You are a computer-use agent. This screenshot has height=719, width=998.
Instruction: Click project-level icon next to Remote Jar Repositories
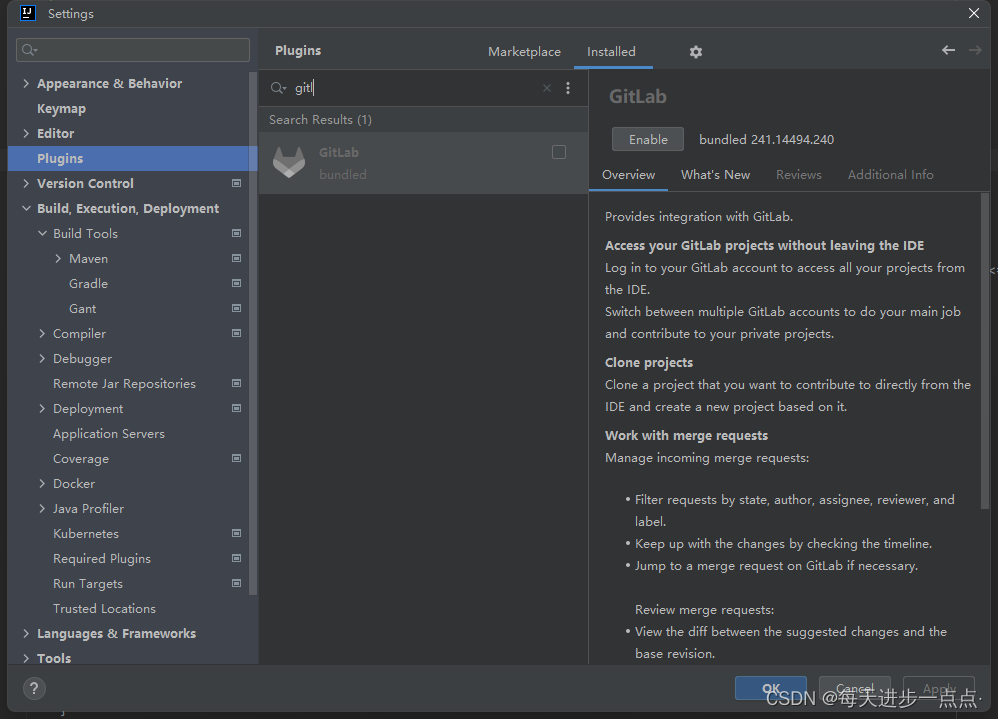236,384
